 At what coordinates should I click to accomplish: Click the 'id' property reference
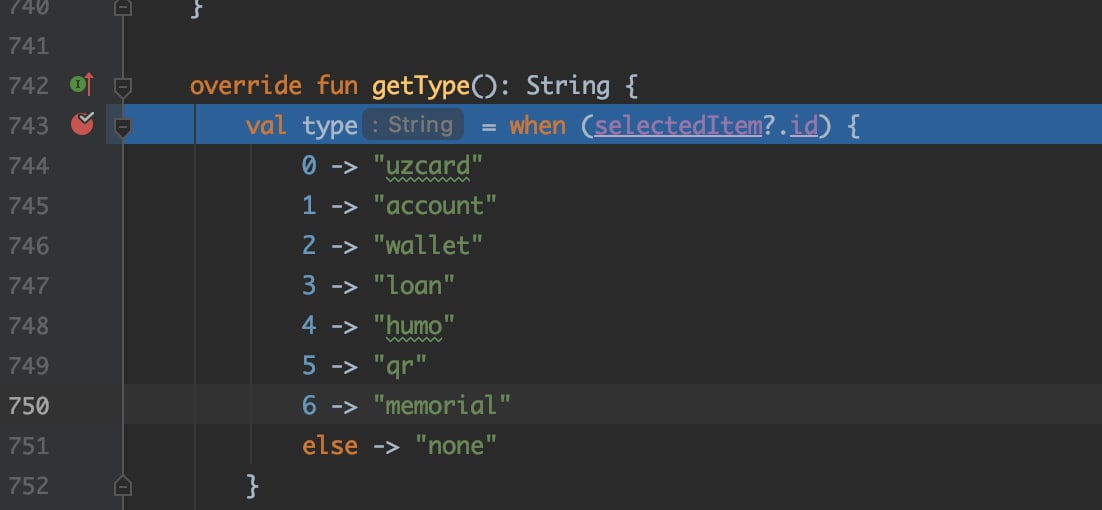804,126
